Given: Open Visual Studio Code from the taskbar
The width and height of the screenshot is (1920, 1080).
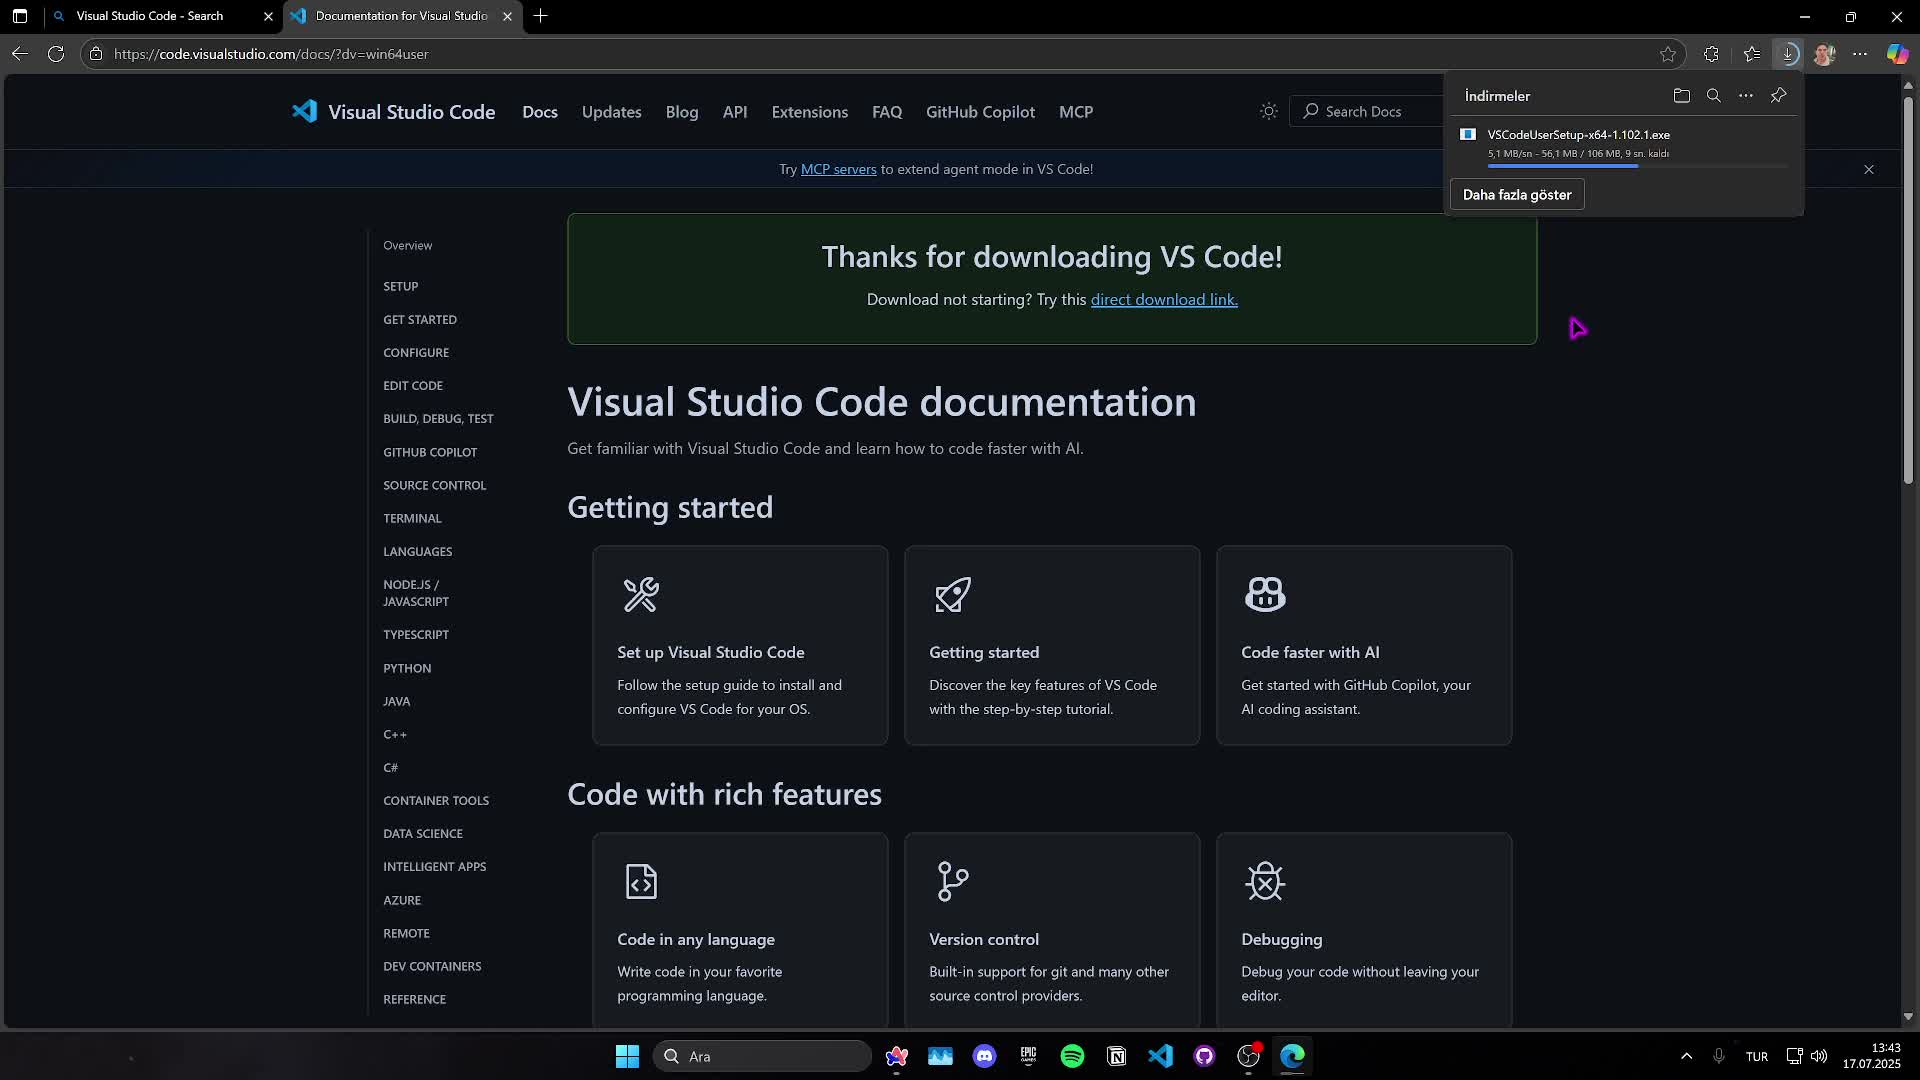Looking at the screenshot, I should (1160, 1056).
